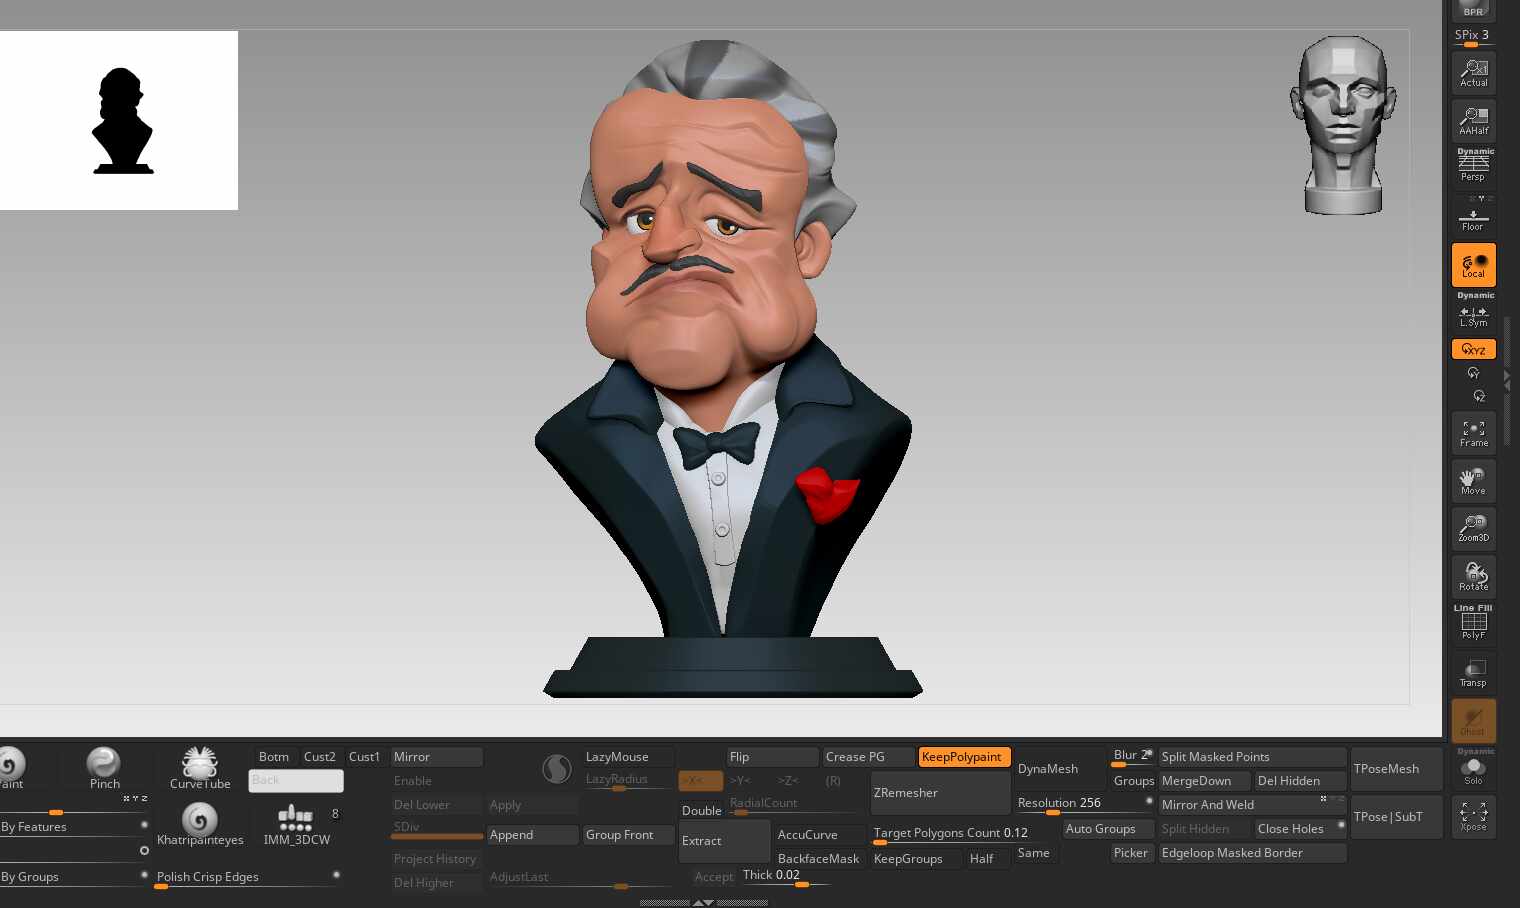Click the head camera orientation gizmo
The height and width of the screenshot is (908, 1520).
pos(1343,125)
